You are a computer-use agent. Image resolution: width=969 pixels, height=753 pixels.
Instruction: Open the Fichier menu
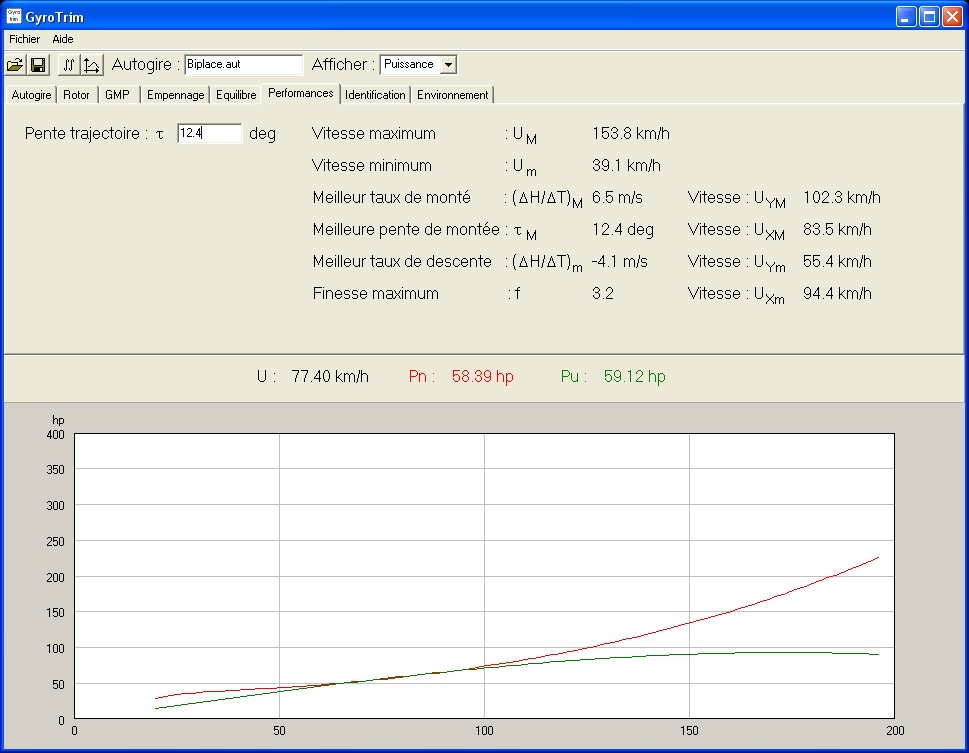tap(24, 39)
